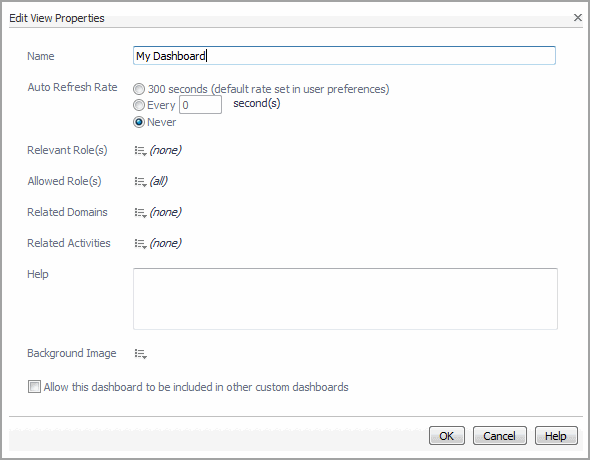Click the Help button at the bottom
This screenshot has height=460, width=590.
[x=556, y=436]
